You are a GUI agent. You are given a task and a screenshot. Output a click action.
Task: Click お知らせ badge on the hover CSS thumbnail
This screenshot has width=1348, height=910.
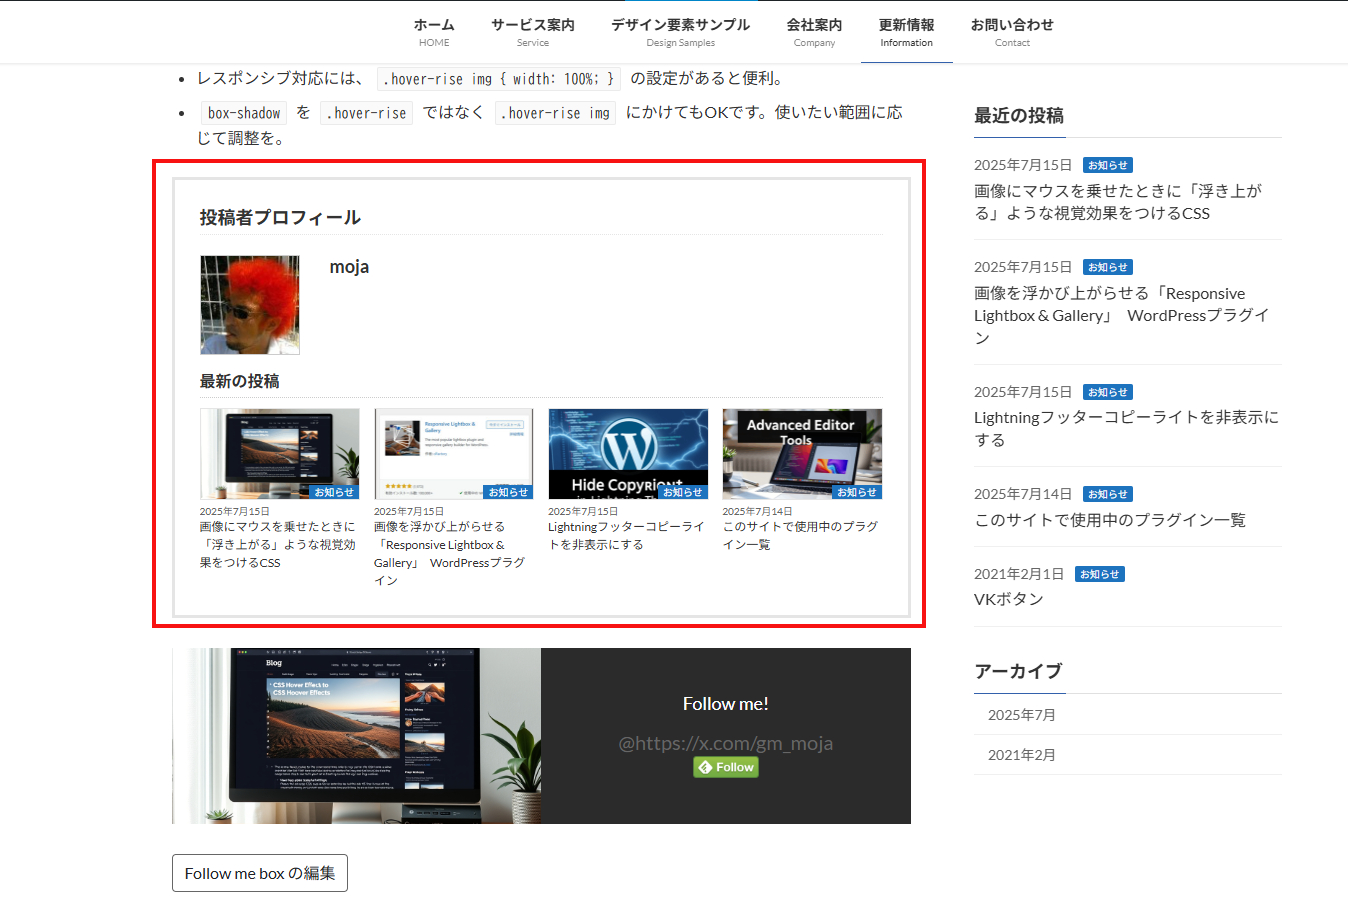pyautogui.click(x=334, y=492)
